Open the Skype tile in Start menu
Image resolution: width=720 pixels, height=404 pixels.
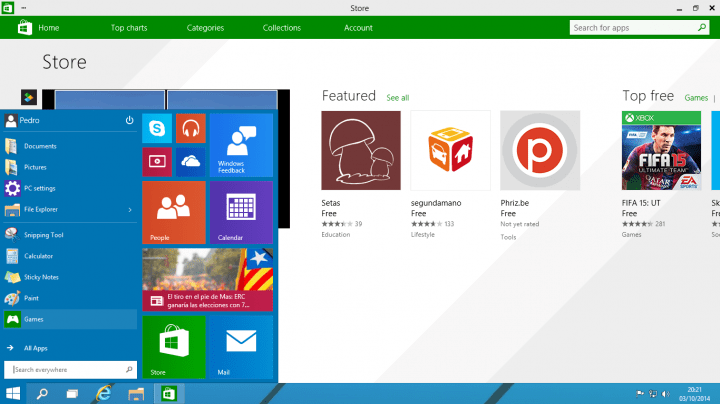click(157, 128)
